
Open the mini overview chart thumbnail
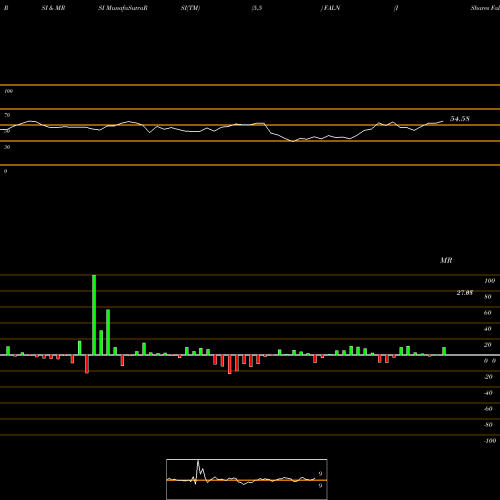(247, 479)
